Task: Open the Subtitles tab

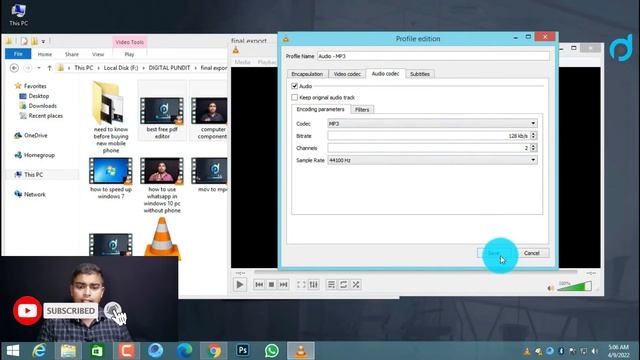Action: 420,74
